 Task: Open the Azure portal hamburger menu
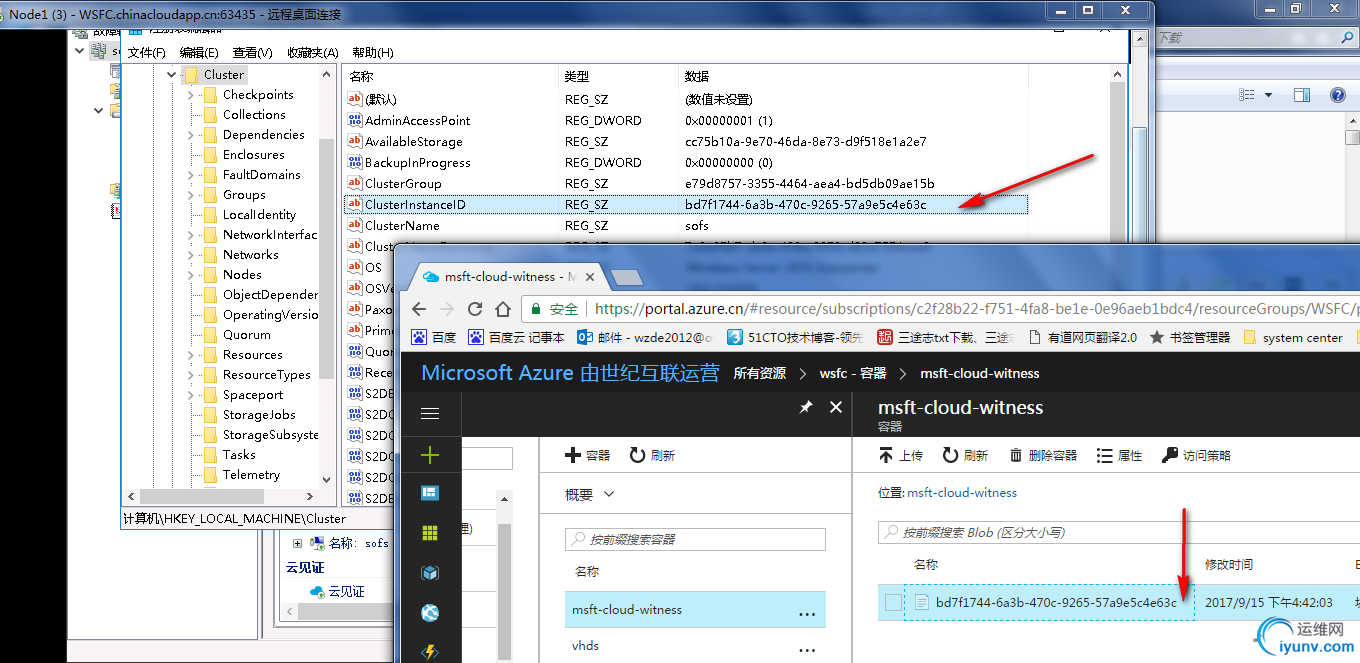click(430, 413)
